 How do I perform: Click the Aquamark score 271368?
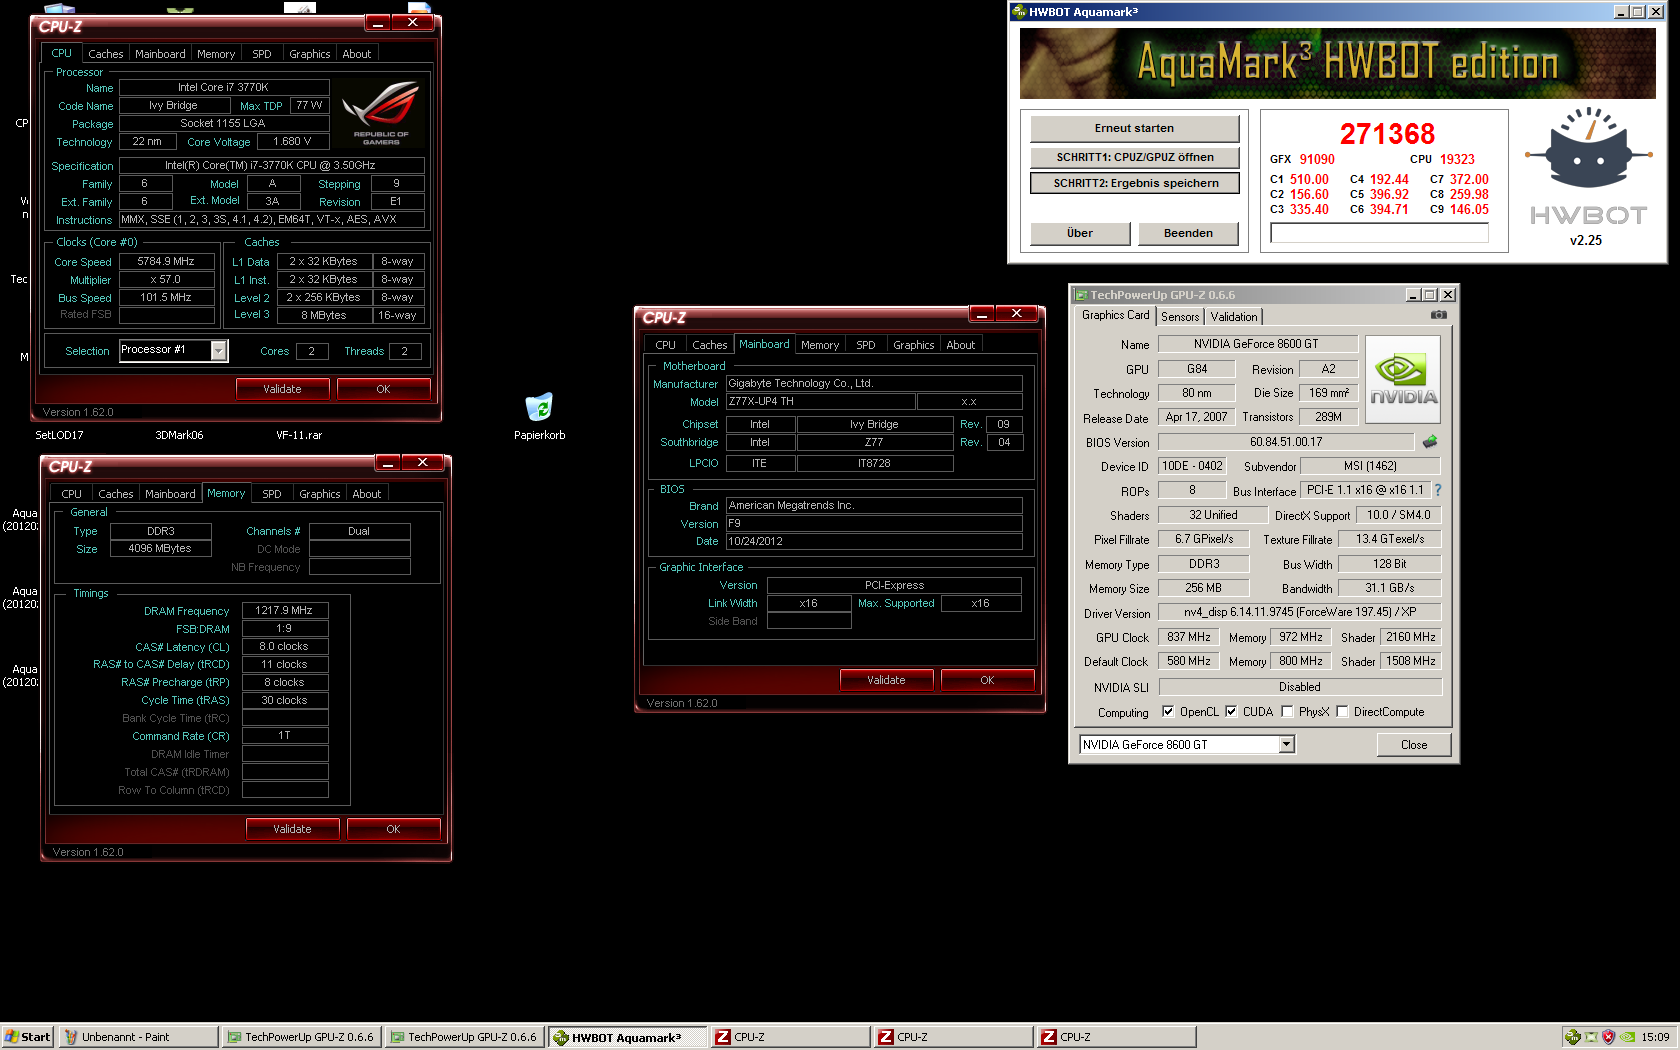[1387, 134]
